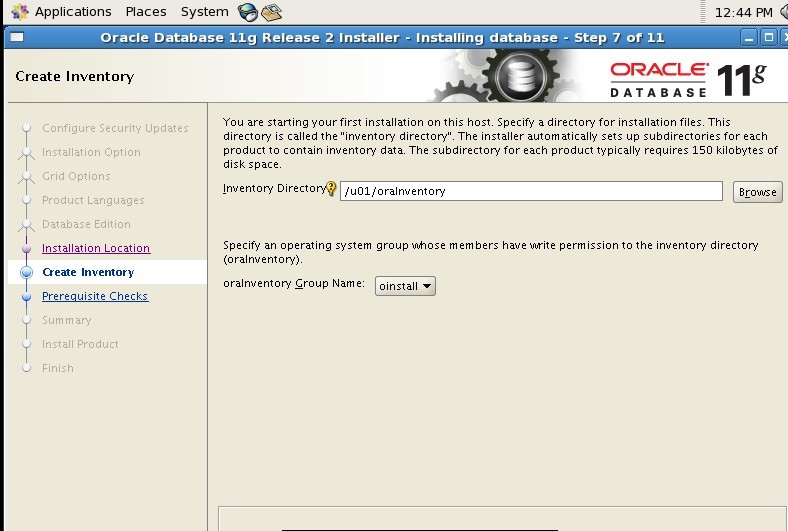Click the Installation Location step bullet

pos(27,248)
